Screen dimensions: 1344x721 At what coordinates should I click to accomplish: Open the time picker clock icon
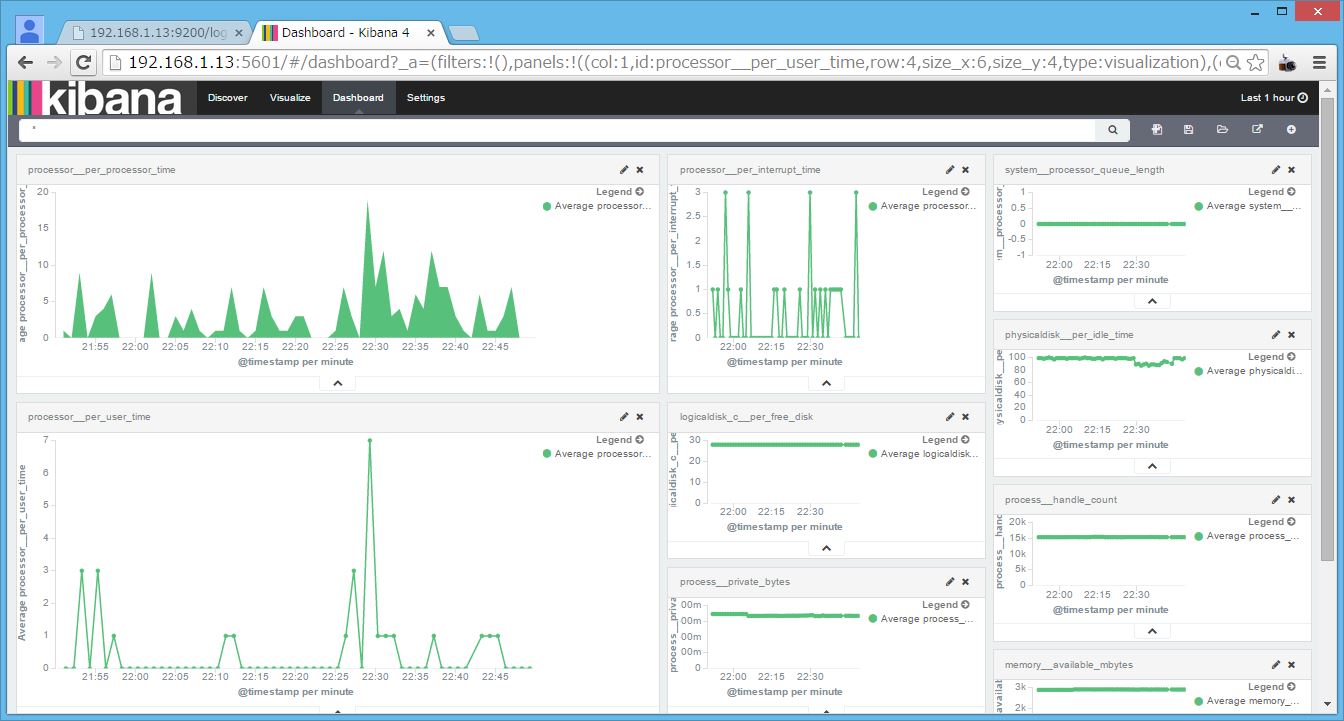[1305, 97]
